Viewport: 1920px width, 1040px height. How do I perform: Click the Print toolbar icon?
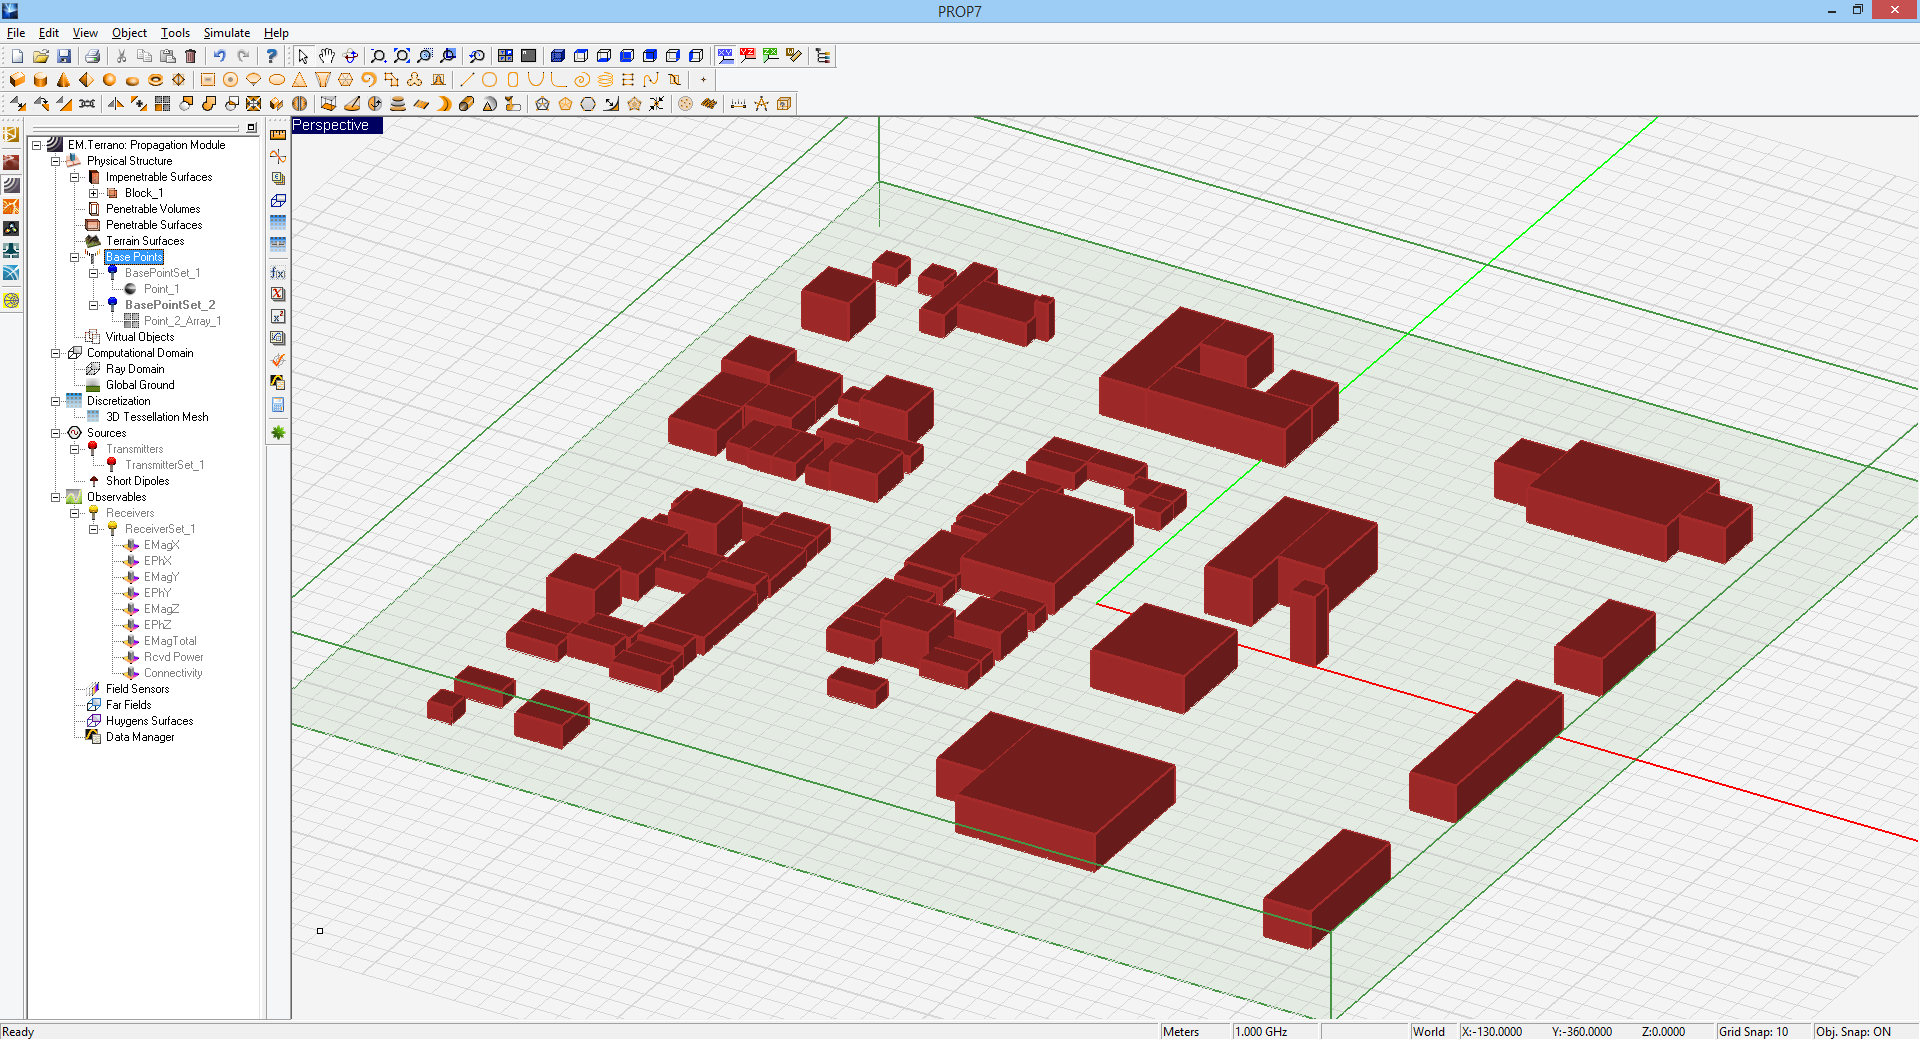tap(92, 56)
